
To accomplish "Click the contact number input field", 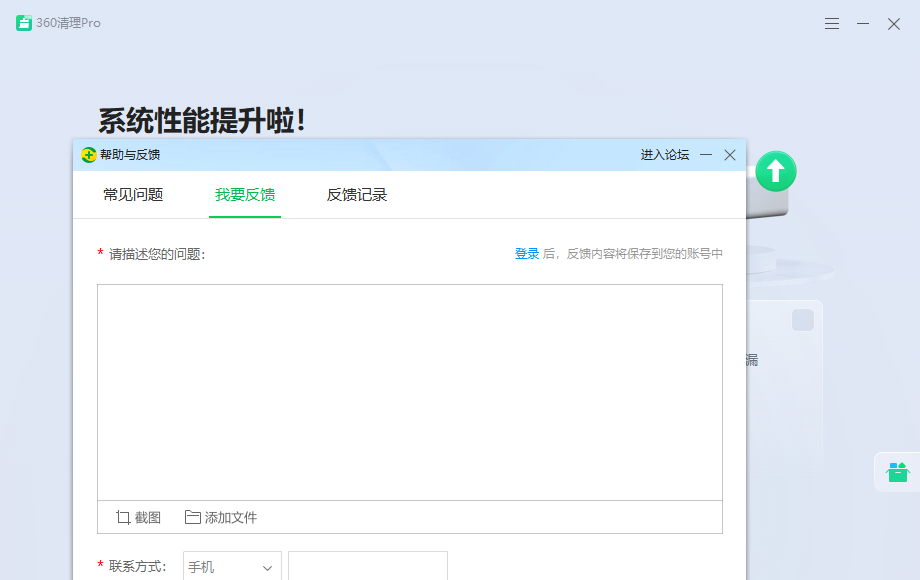I will click(368, 567).
